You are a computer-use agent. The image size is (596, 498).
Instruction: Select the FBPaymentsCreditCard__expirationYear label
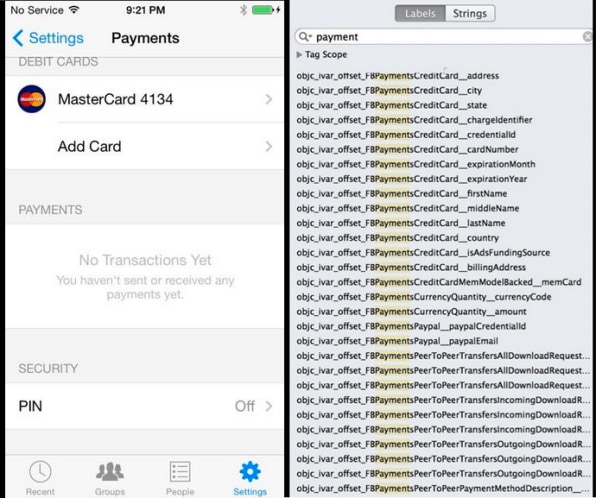pos(412,179)
